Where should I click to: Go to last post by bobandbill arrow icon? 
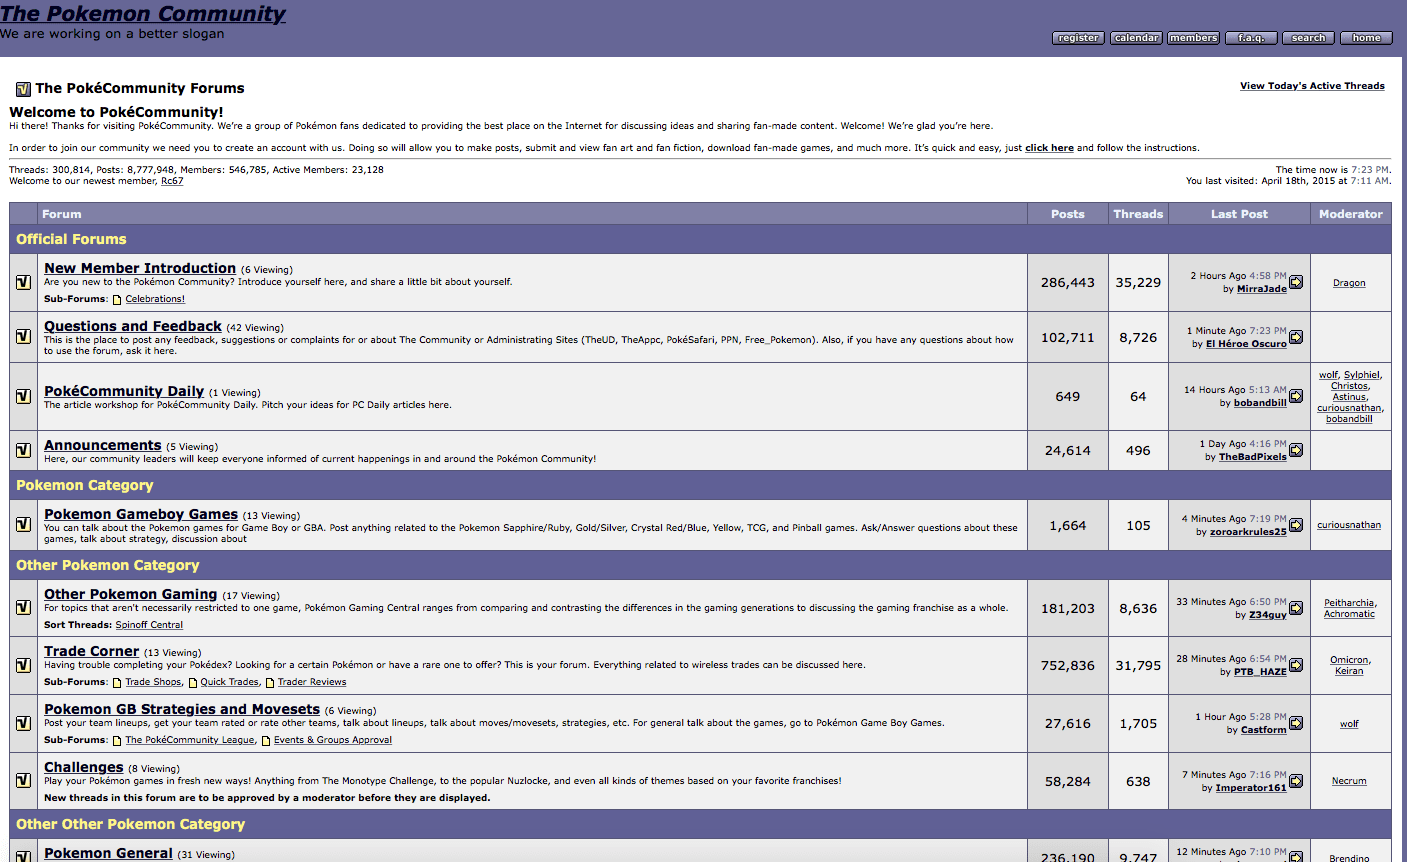(1296, 396)
